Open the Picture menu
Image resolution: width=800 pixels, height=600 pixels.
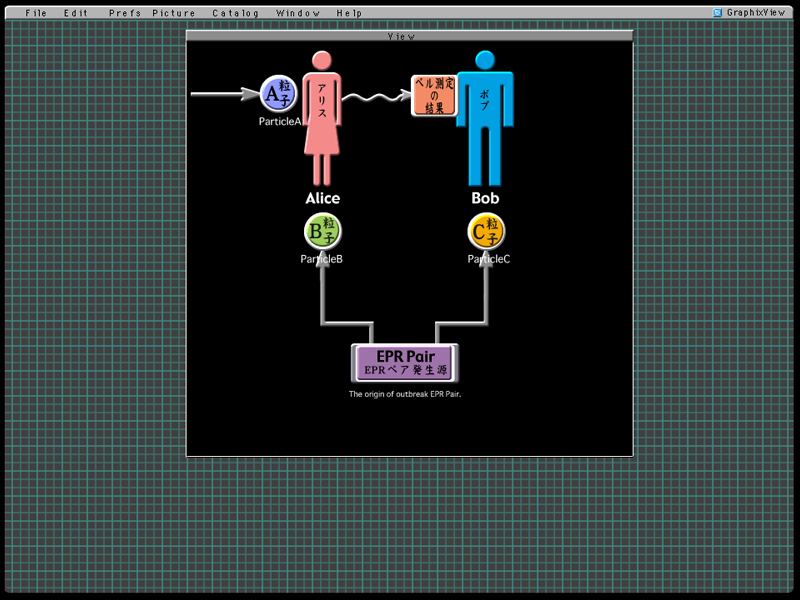174,13
